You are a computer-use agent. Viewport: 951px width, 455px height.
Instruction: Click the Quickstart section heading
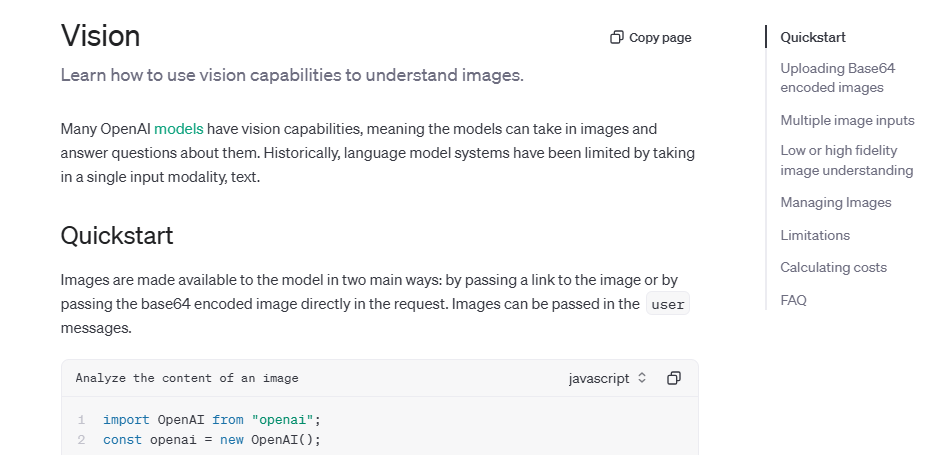click(x=117, y=235)
